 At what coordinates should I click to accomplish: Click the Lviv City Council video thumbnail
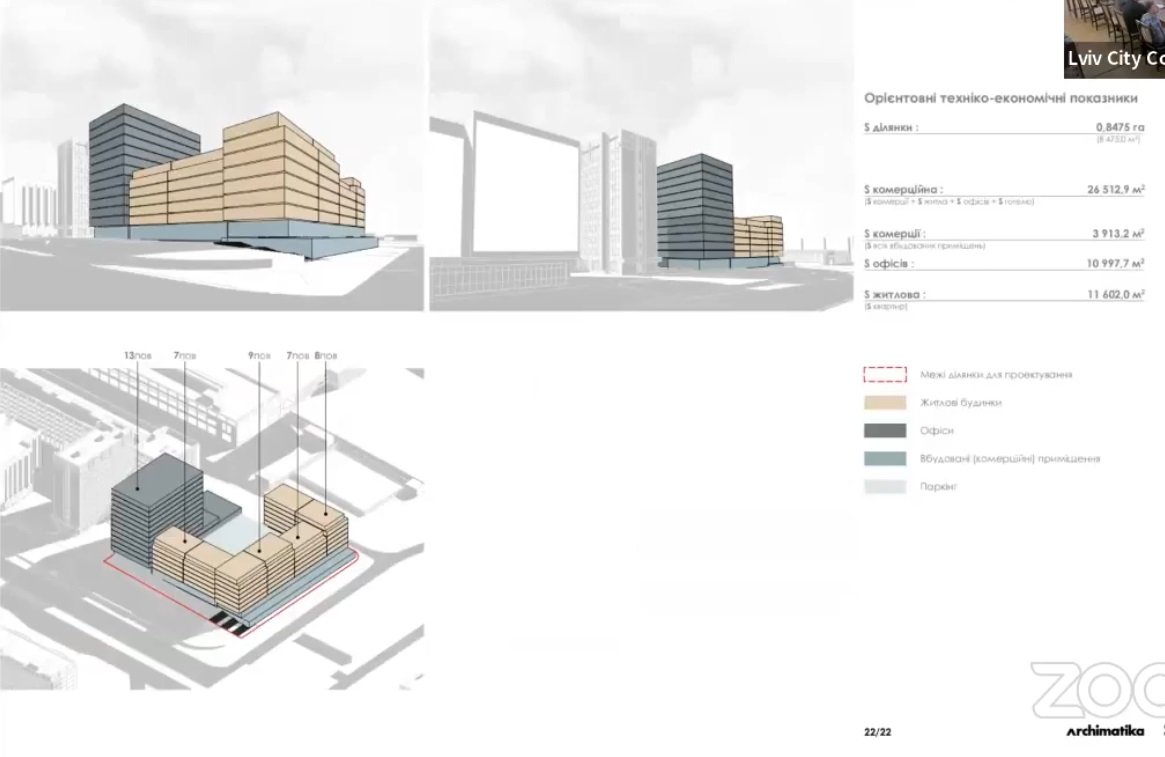tap(1114, 38)
